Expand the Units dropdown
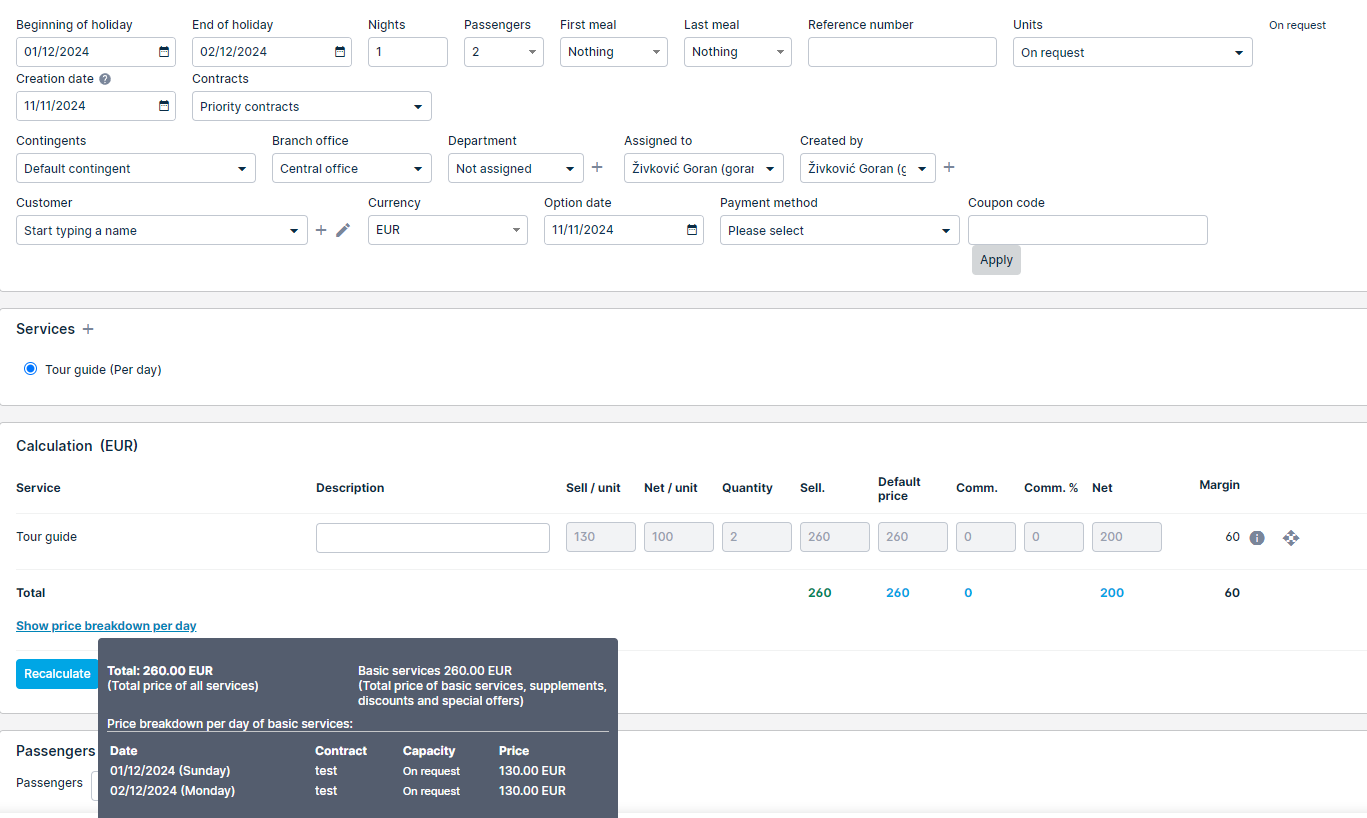The image size is (1367, 818). pos(1133,52)
